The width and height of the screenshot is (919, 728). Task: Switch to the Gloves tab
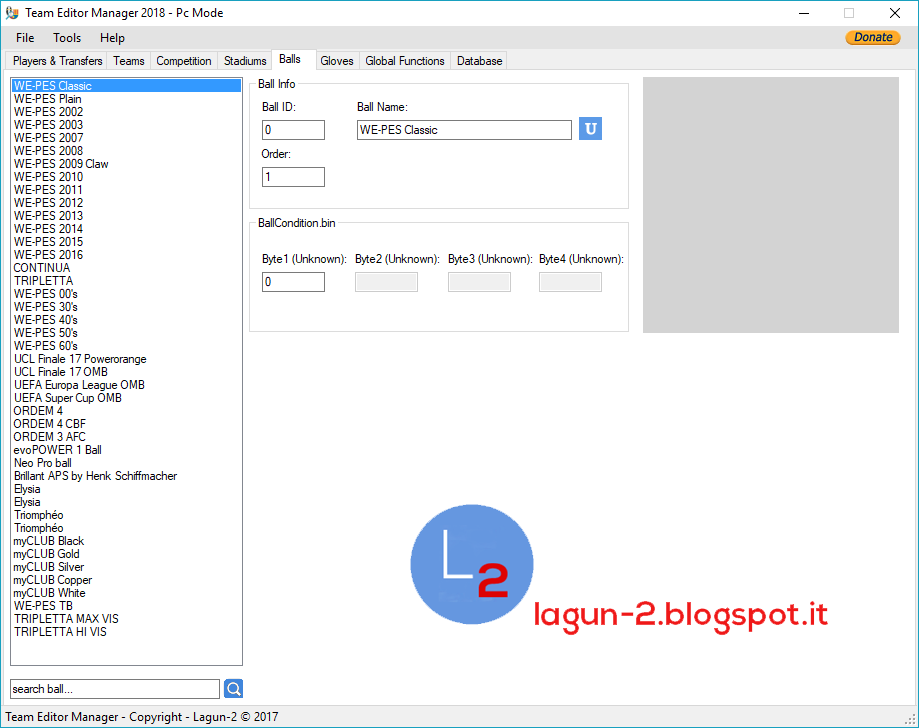coord(337,61)
